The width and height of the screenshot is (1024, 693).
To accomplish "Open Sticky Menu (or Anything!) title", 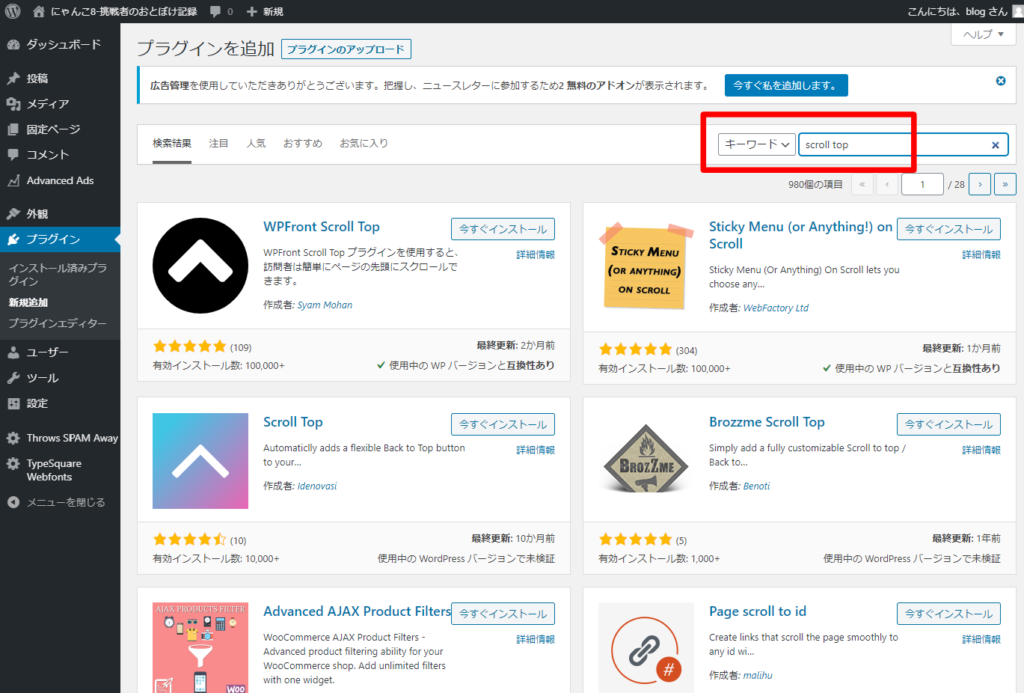I will point(801,235).
